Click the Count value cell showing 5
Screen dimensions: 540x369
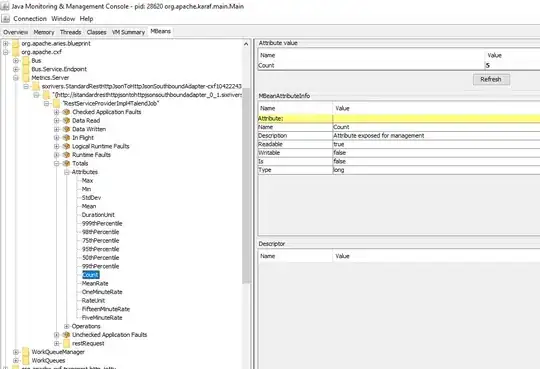coord(512,65)
